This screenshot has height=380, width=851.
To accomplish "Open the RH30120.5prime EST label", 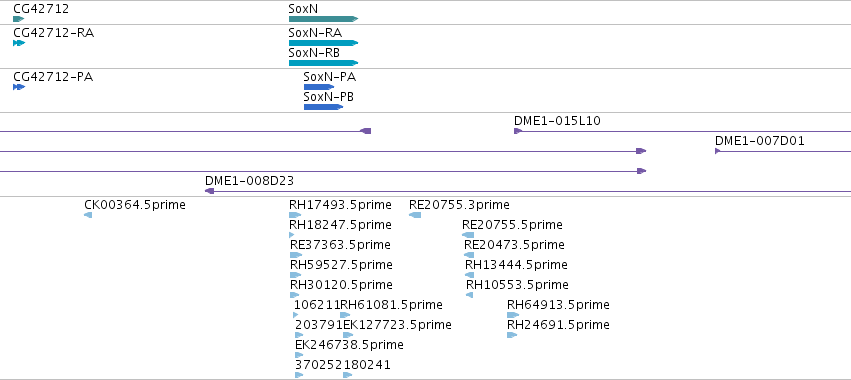I will point(341,285).
